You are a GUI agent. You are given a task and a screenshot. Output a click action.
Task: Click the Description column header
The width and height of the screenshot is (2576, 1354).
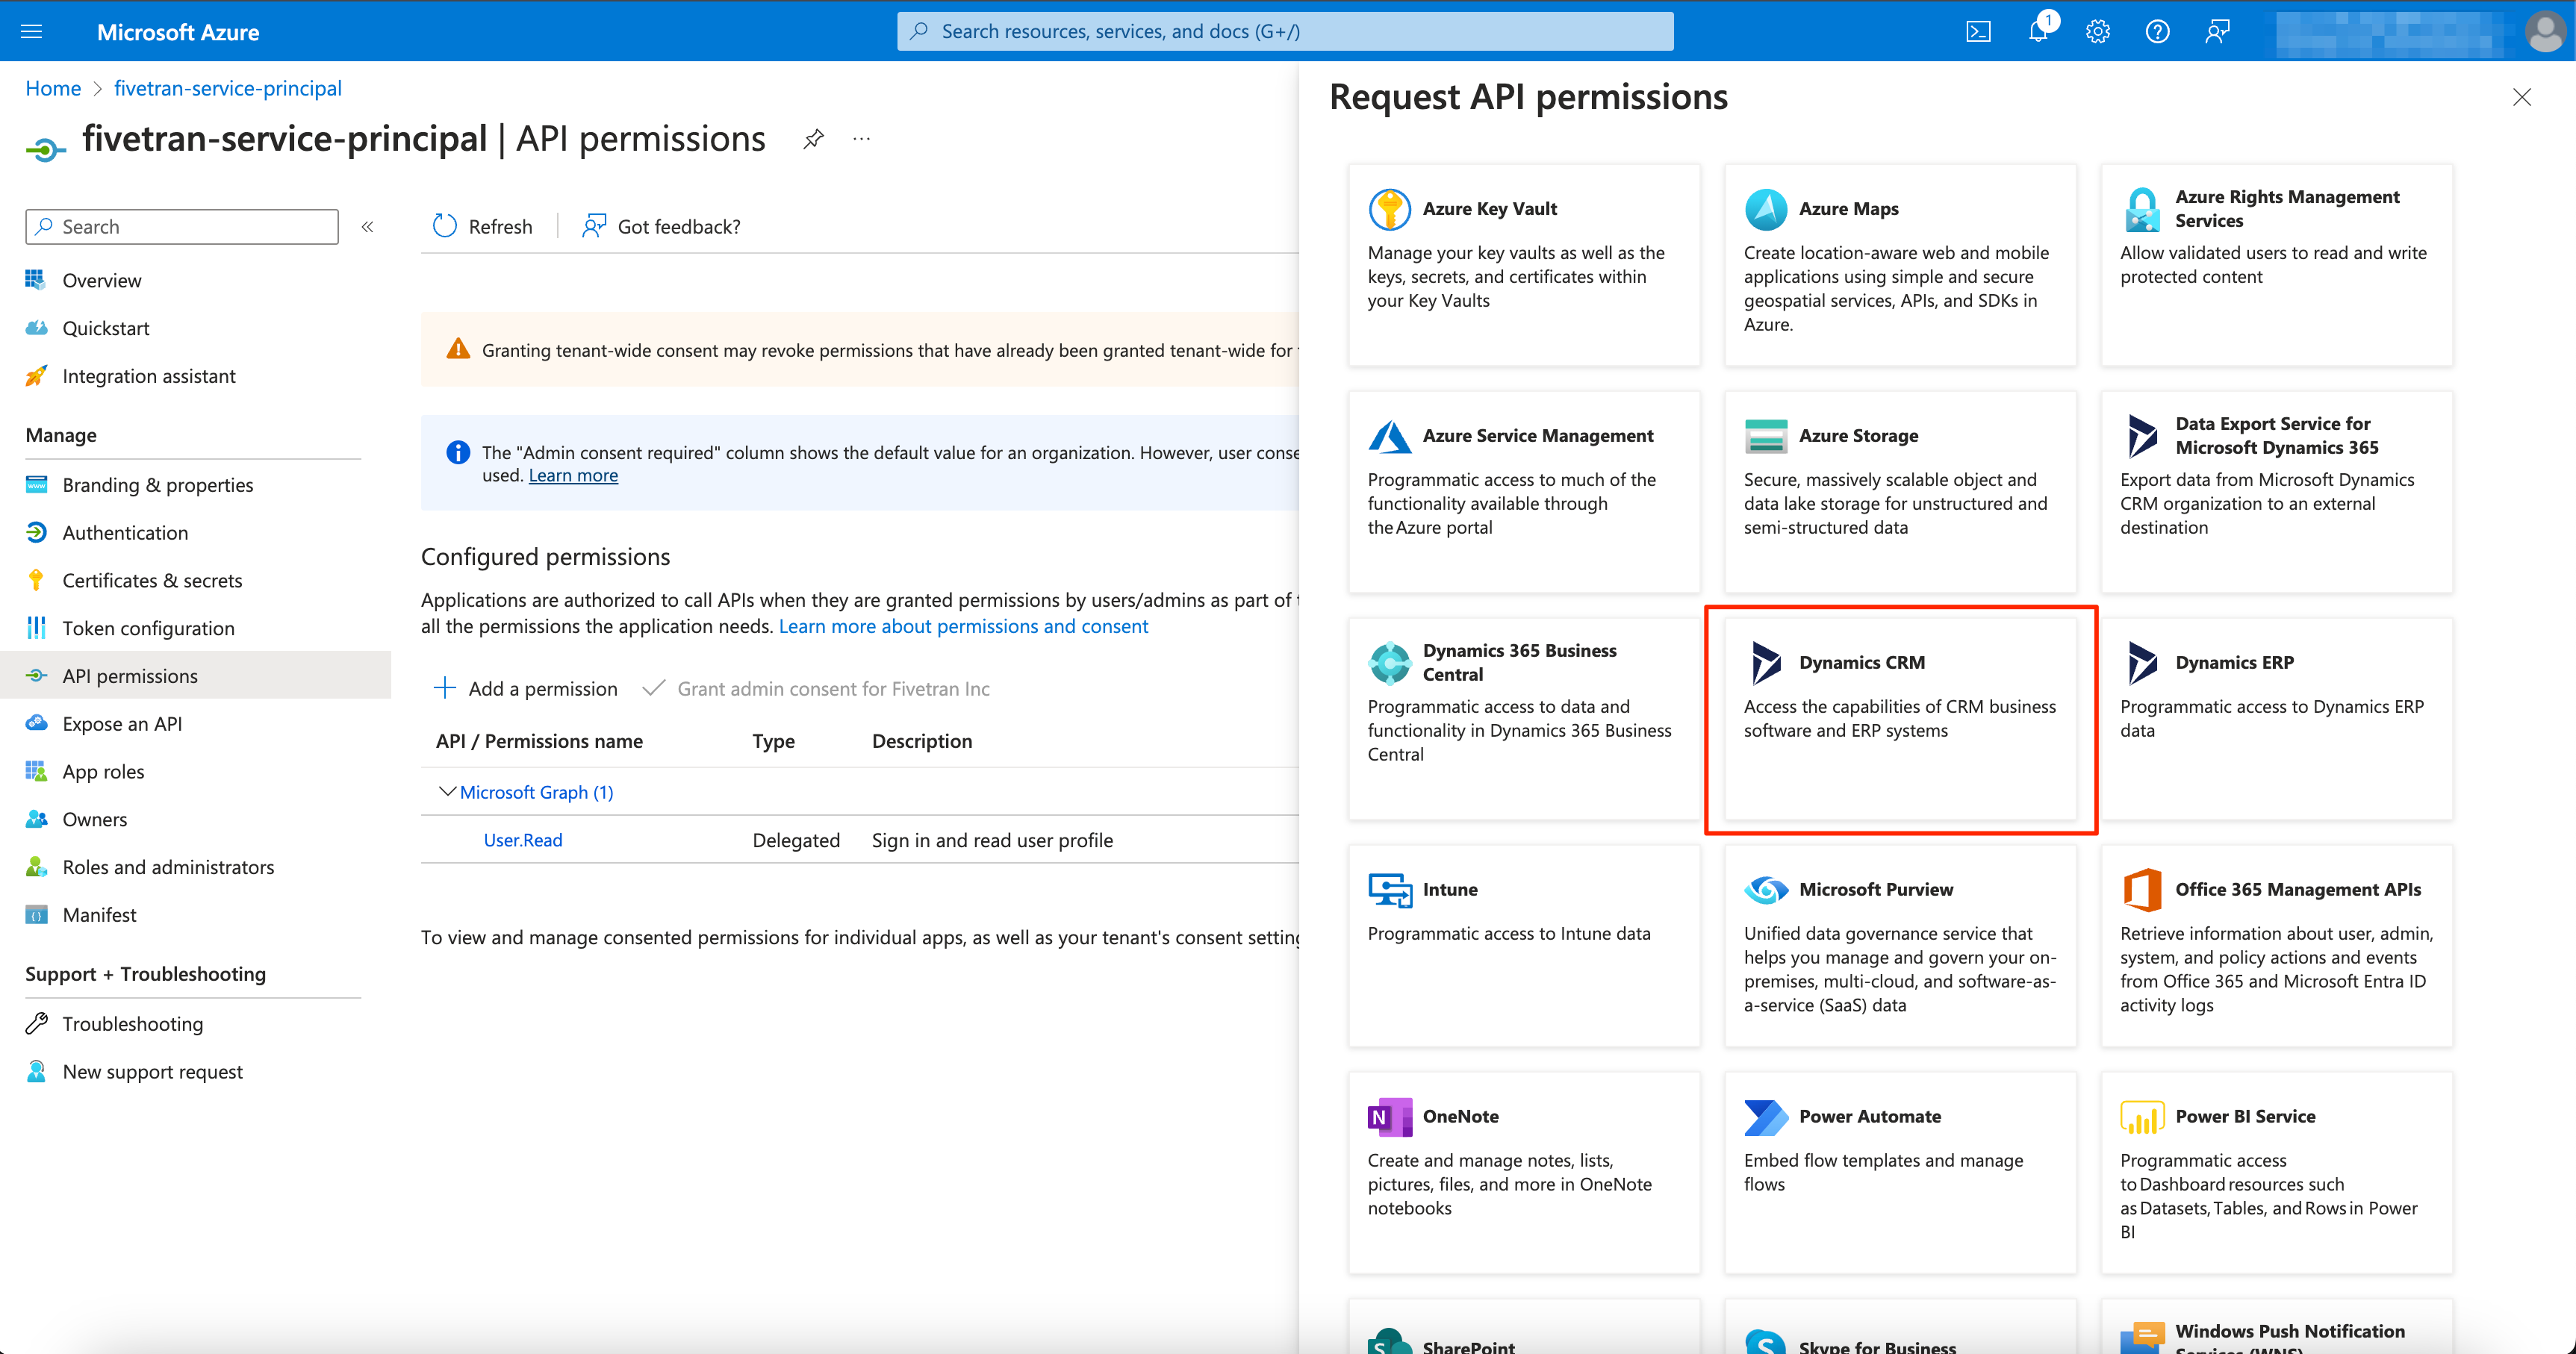point(921,741)
